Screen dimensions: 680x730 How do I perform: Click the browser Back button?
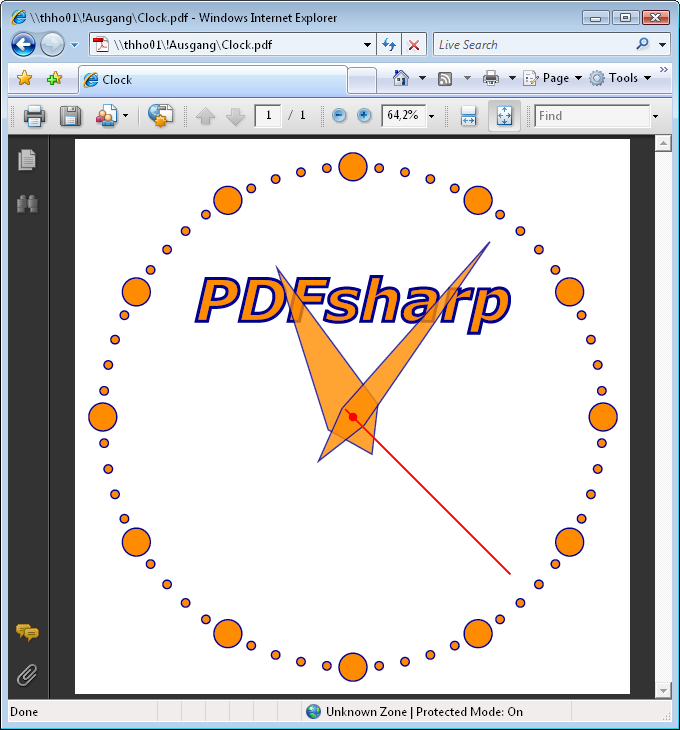coord(24,45)
